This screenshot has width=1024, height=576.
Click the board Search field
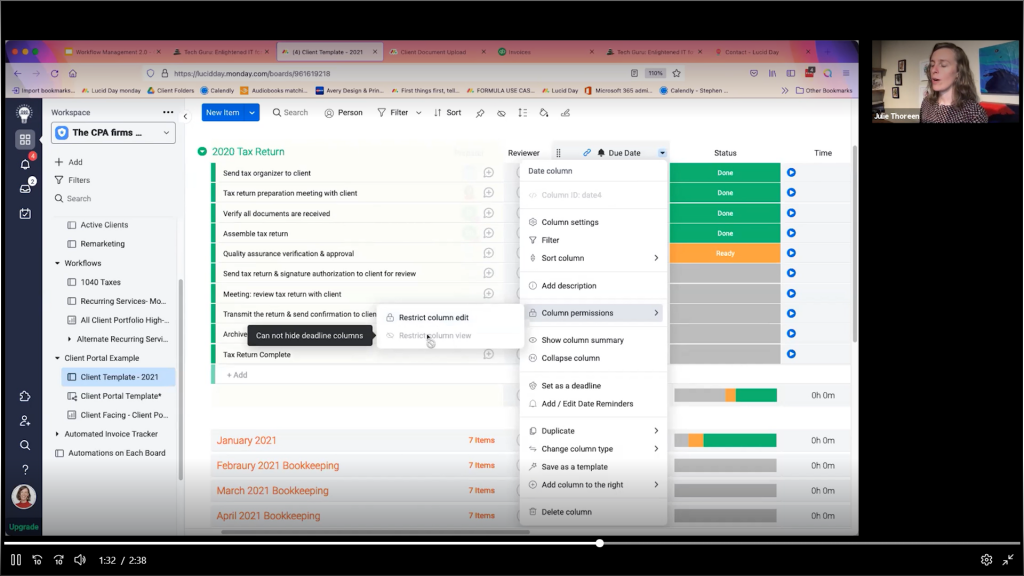[x=290, y=113]
